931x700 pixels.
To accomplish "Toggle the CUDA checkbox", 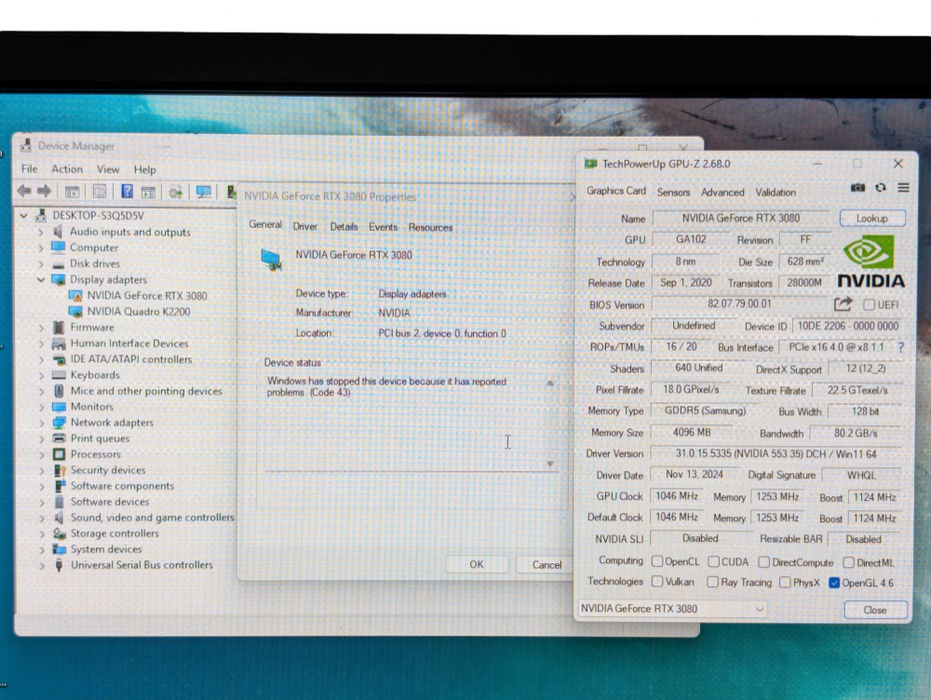I will click(714, 561).
